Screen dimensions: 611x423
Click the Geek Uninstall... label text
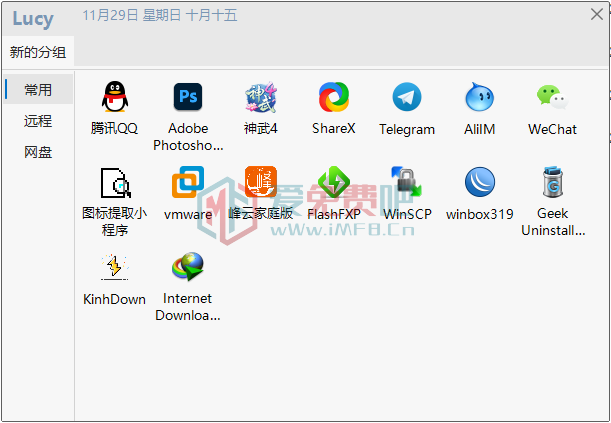point(553,222)
